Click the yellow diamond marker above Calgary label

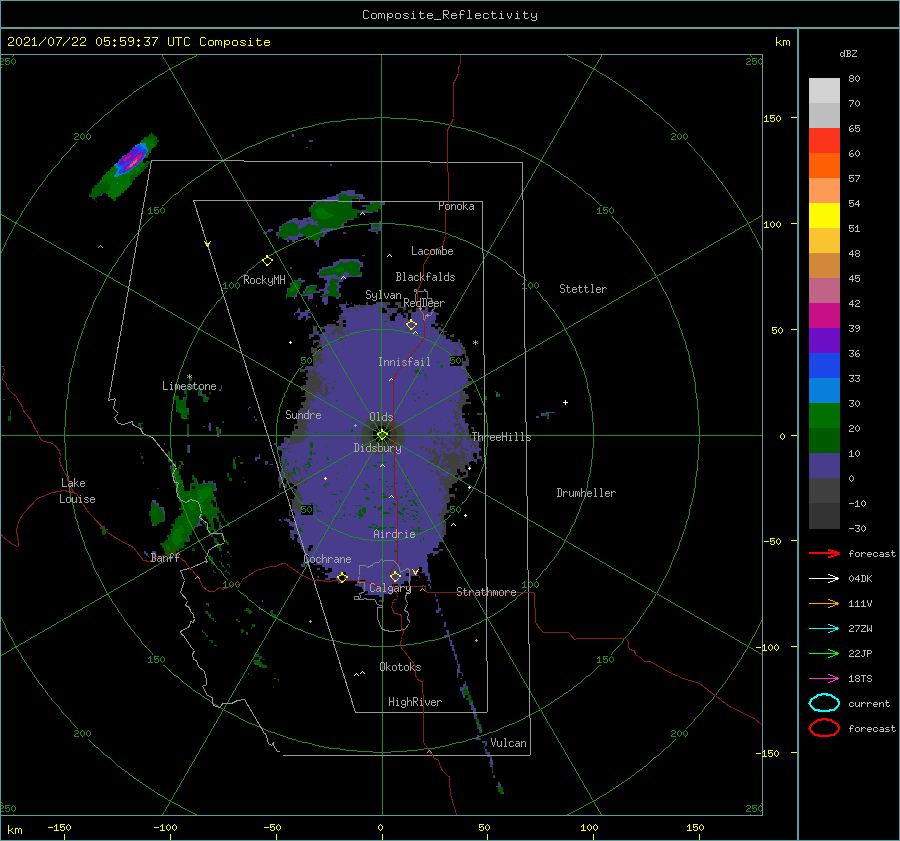[x=395, y=576]
